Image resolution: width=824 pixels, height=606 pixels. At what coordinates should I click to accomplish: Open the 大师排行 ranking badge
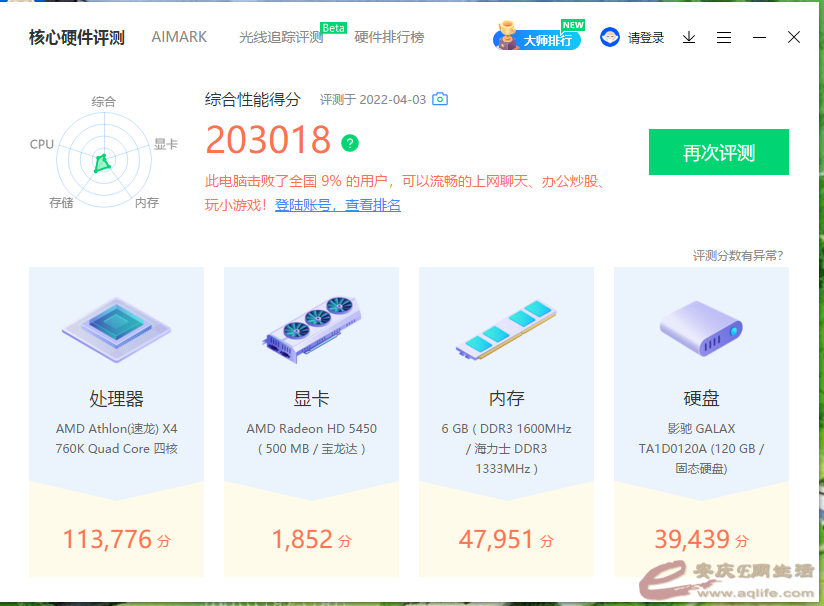(x=538, y=39)
